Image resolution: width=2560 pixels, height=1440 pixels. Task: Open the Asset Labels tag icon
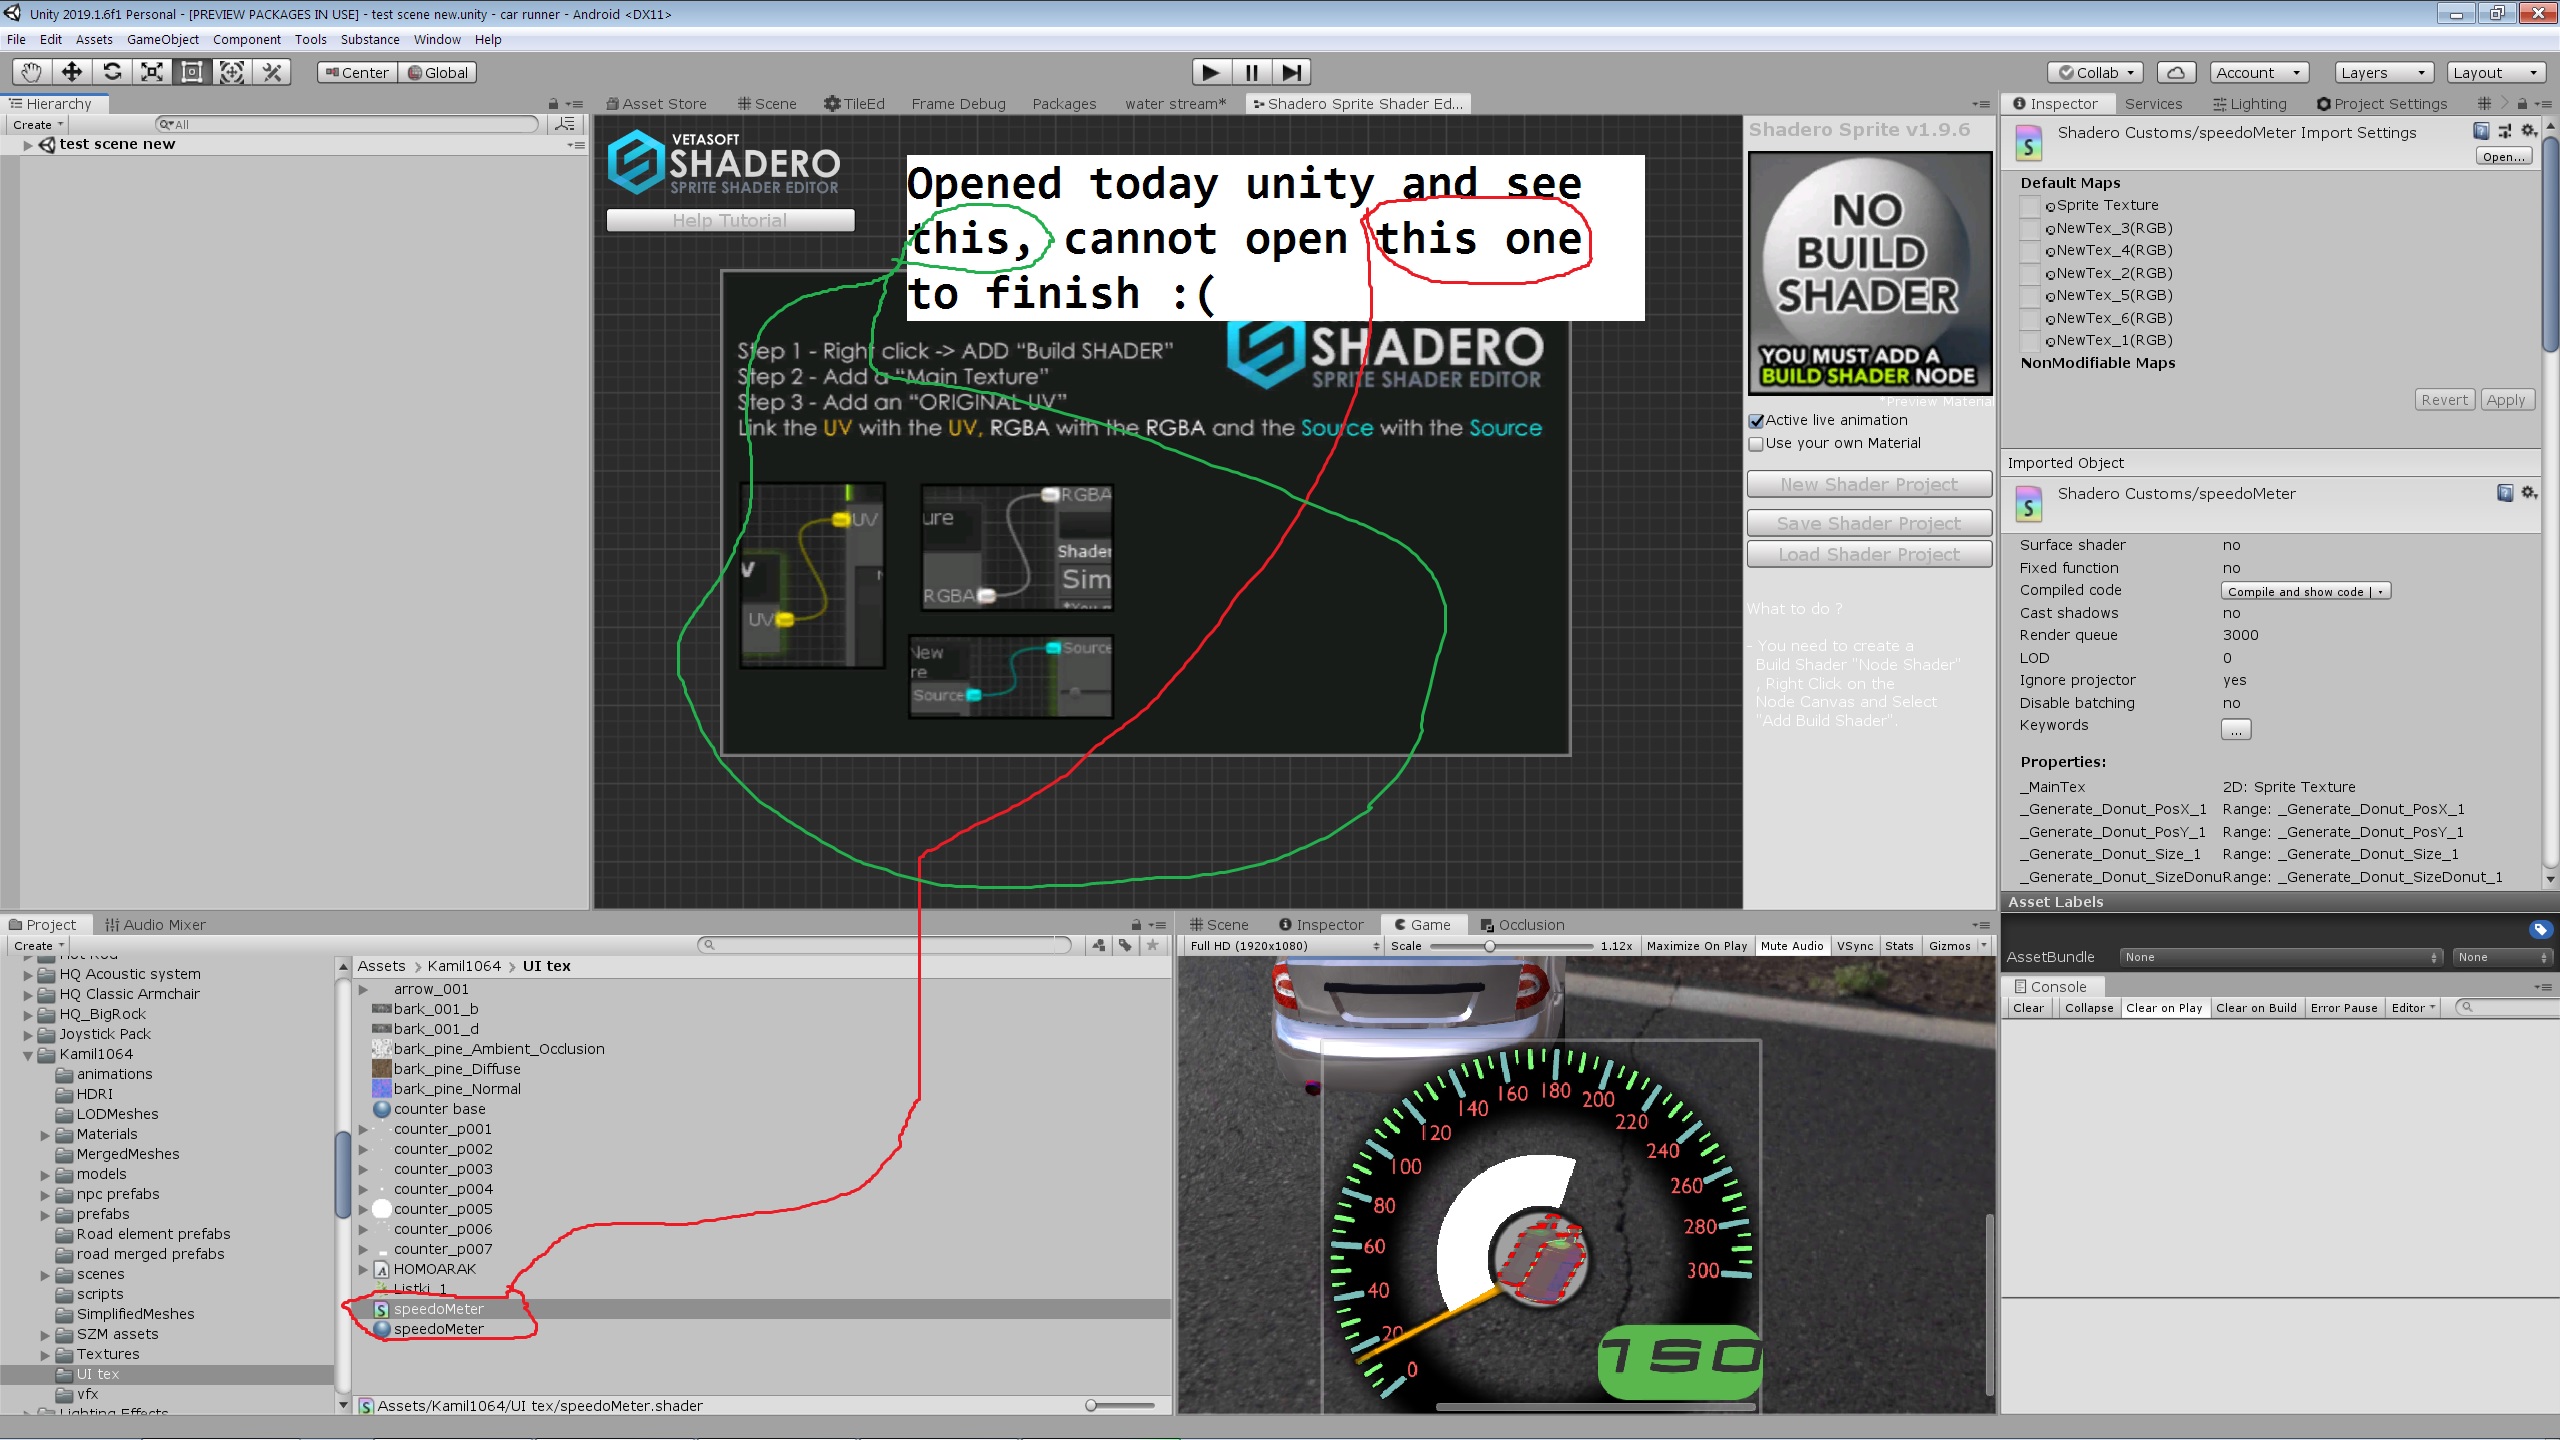pos(2540,928)
